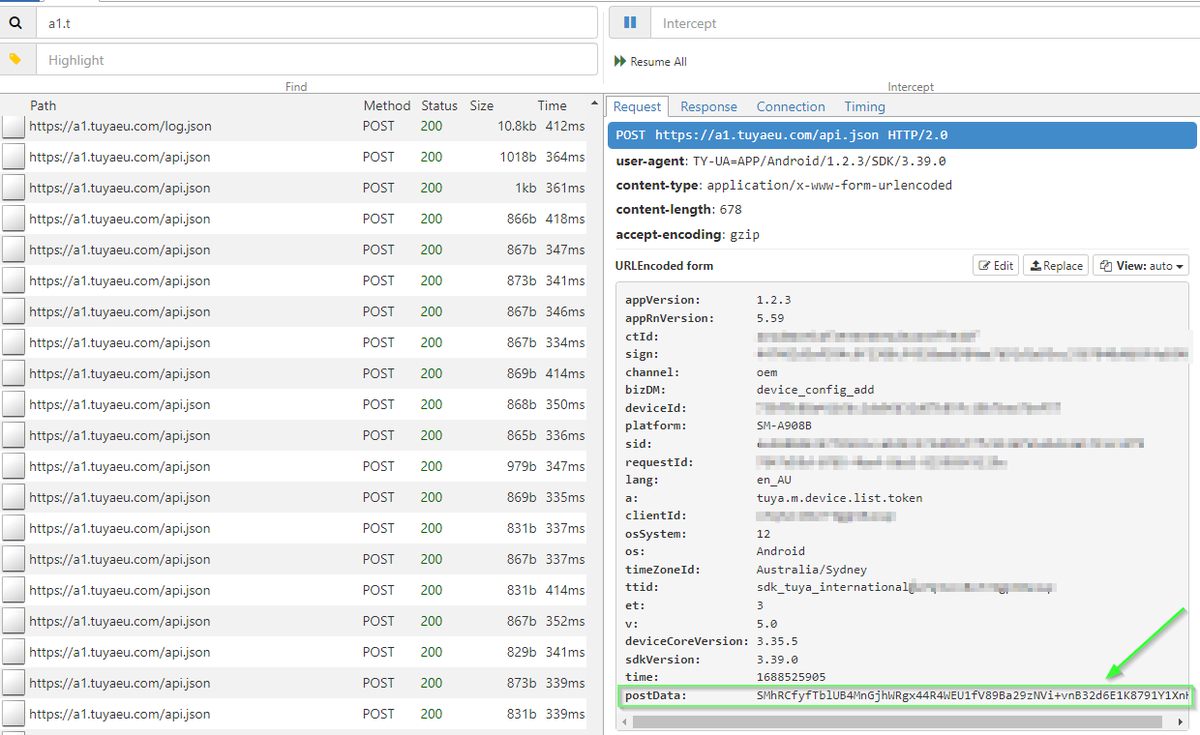Click the 979b size cell
This screenshot has width=1200, height=735.
(x=523, y=467)
